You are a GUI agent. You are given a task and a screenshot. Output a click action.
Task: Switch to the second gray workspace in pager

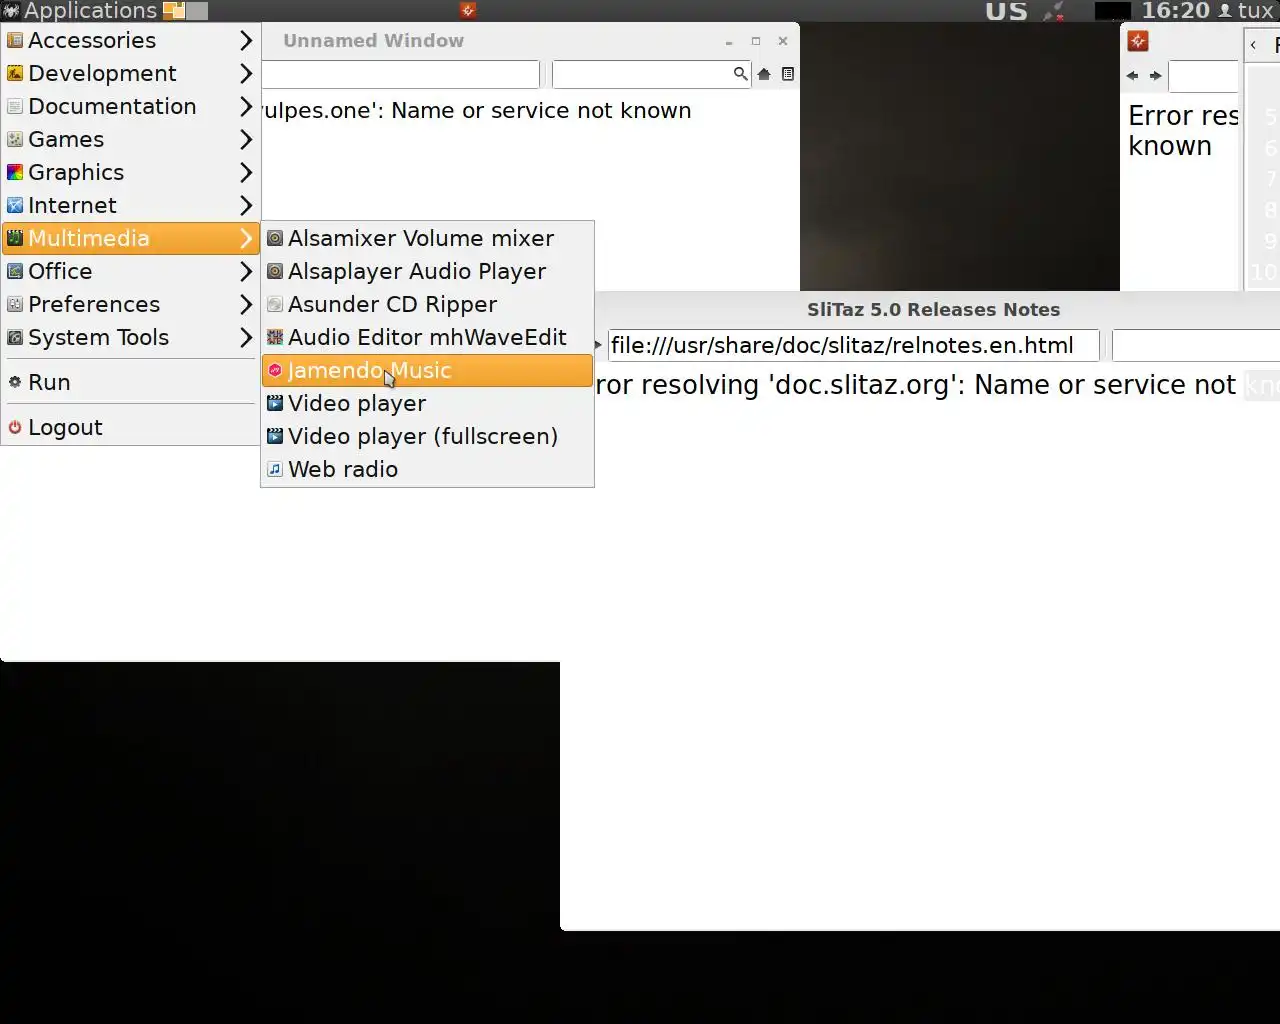(197, 11)
